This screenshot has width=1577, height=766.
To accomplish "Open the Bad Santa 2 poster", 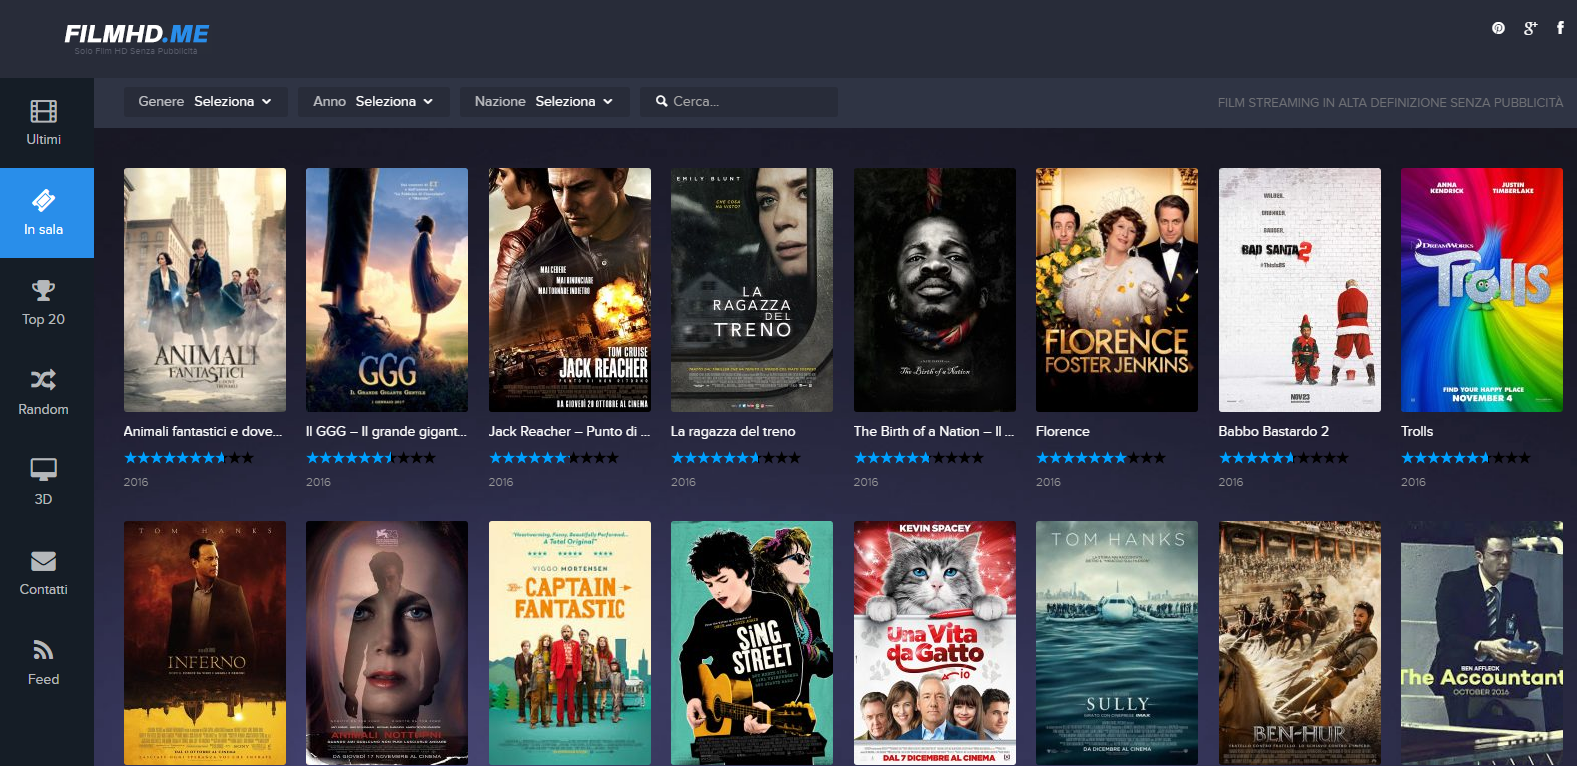I will coord(1300,290).
